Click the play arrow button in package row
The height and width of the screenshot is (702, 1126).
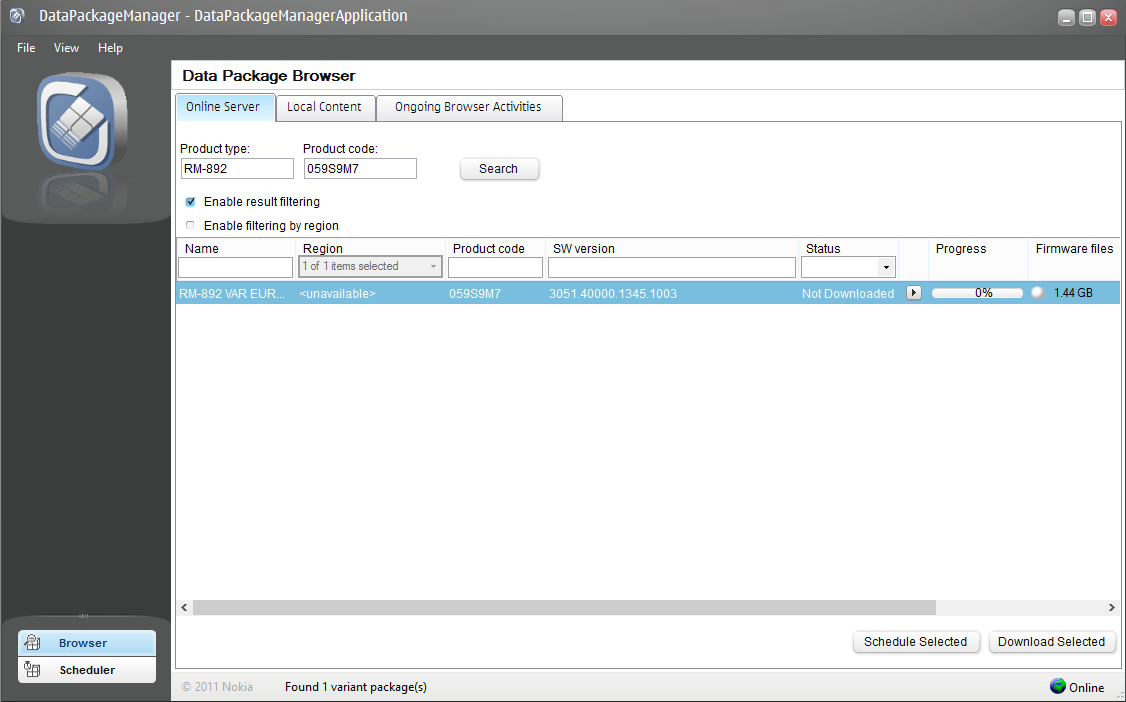click(913, 293)
